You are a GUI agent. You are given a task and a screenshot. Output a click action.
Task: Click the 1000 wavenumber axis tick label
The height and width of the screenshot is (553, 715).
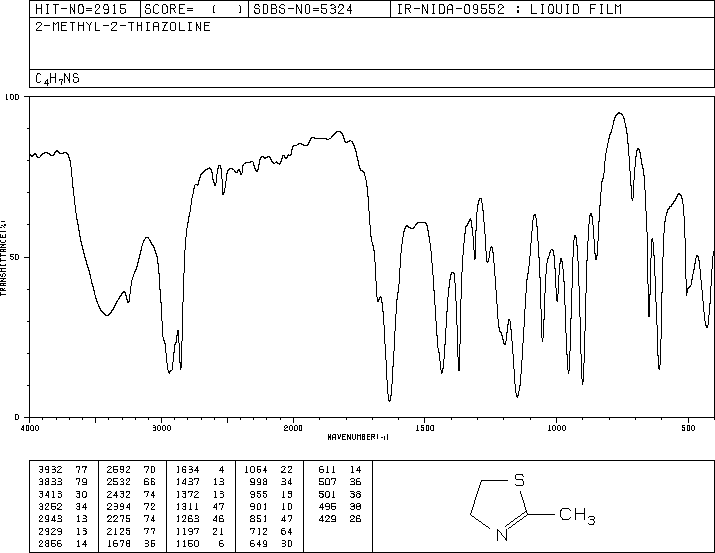point(556,428)
